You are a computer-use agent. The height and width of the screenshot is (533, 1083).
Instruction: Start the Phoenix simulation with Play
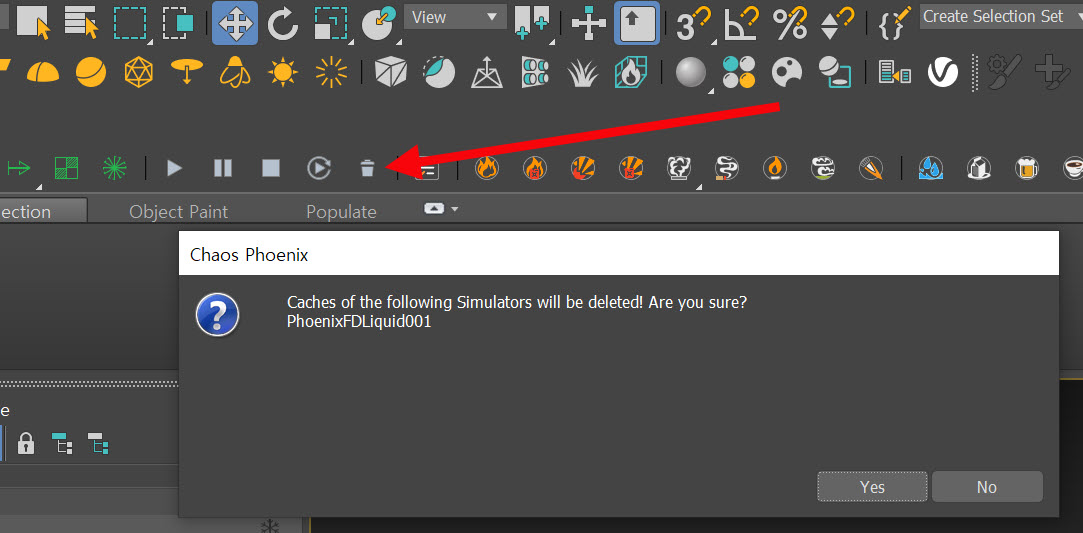click(174, 168)
